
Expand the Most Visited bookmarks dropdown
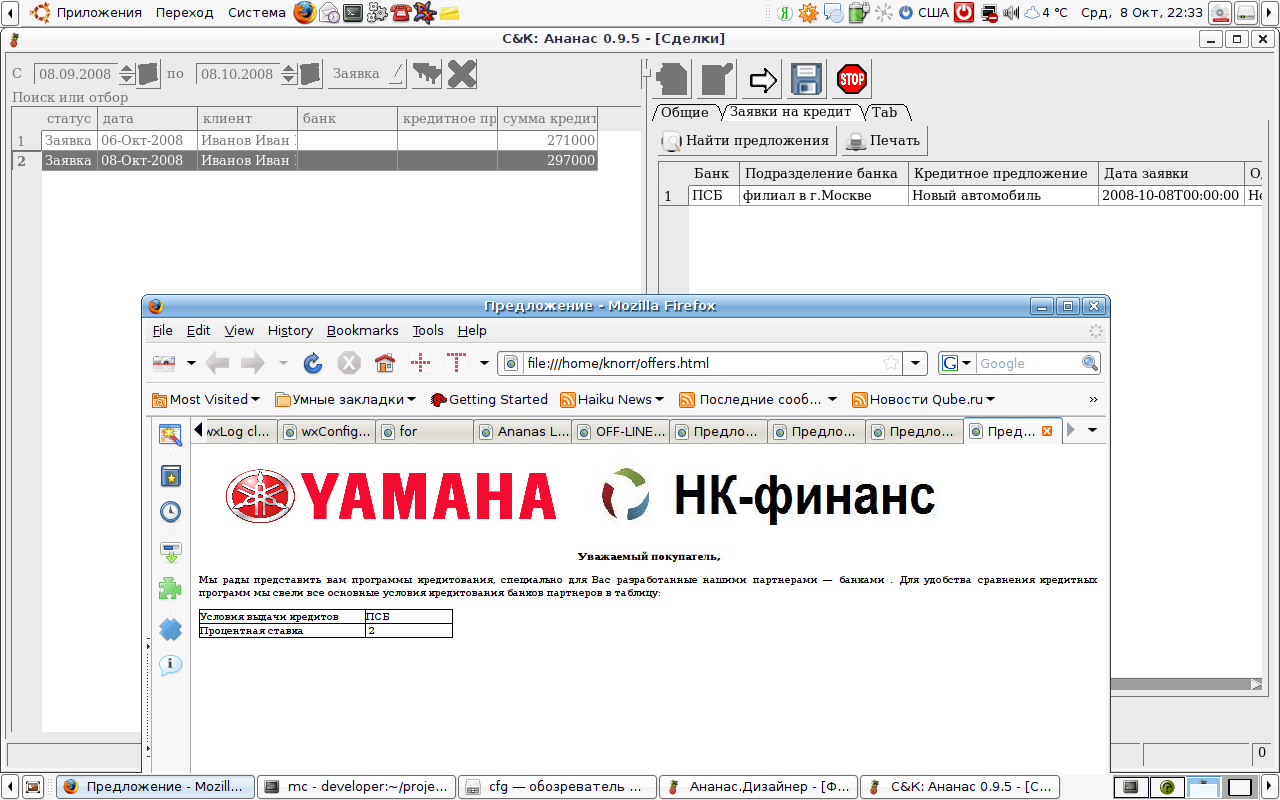coord(206,399)
